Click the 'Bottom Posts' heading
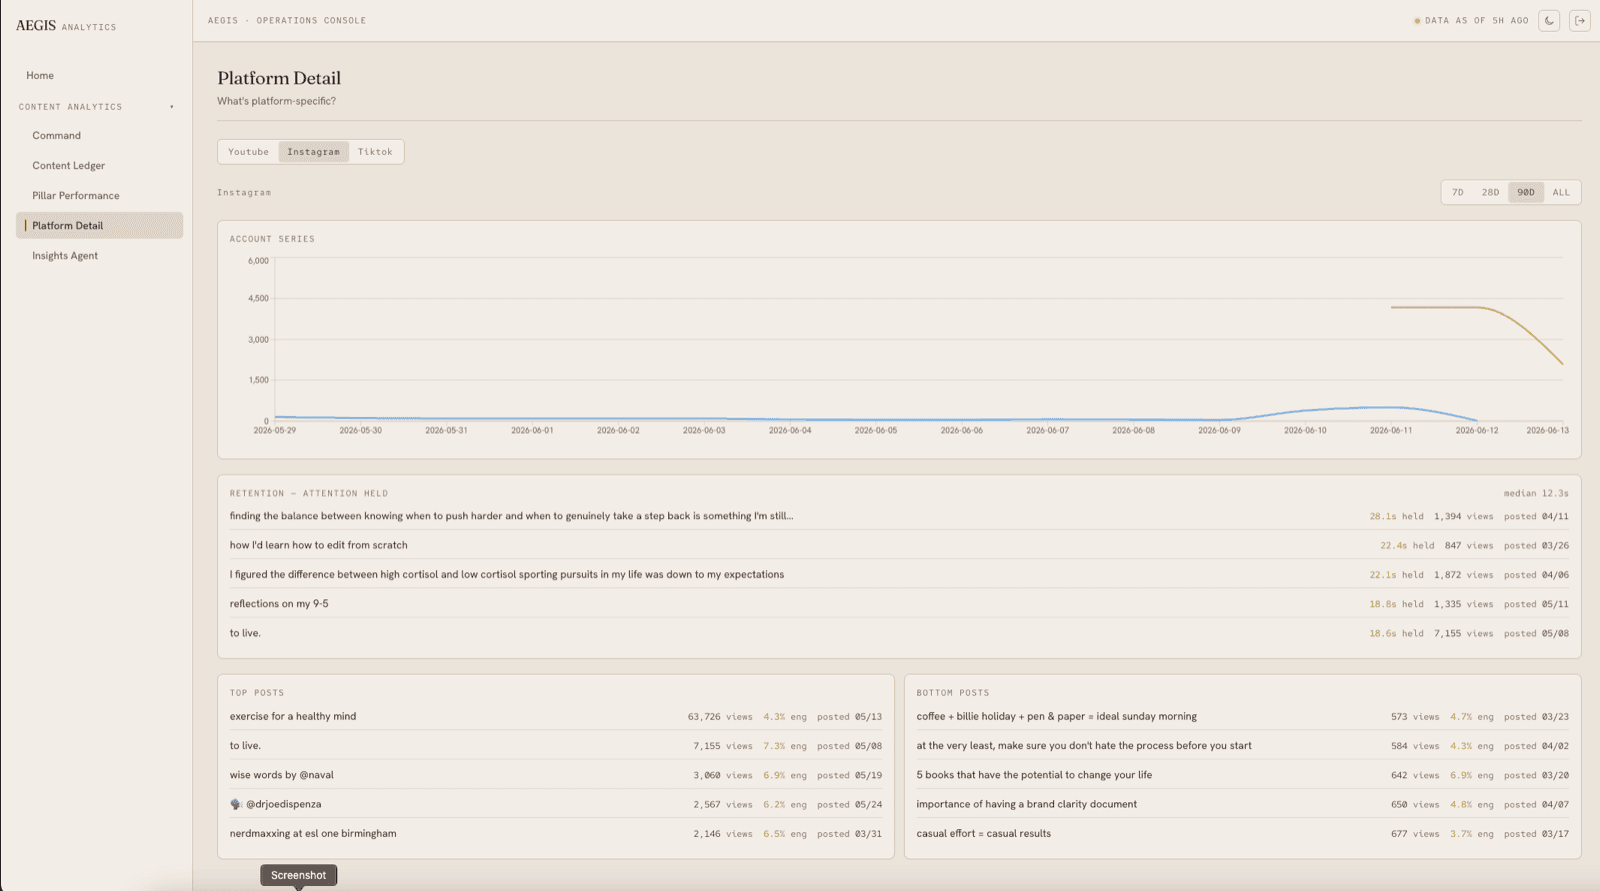The width and height of the screenshot is (1600, 891). [x=953, y=693]
